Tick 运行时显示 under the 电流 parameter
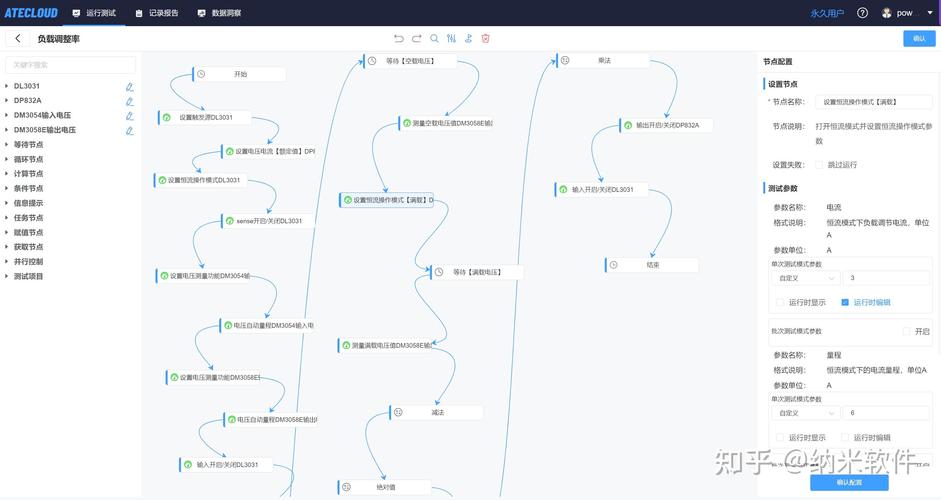The height and width of the screenshot is (500, 941). pyautogui.click(x=780, y=303)
